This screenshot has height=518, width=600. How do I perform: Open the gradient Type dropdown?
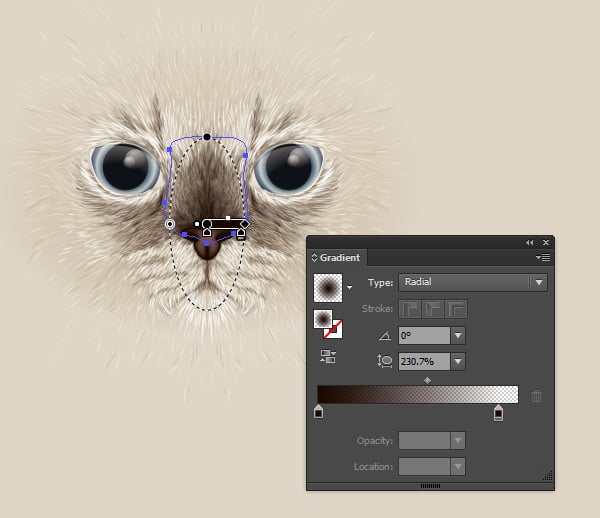click(473, 282)
